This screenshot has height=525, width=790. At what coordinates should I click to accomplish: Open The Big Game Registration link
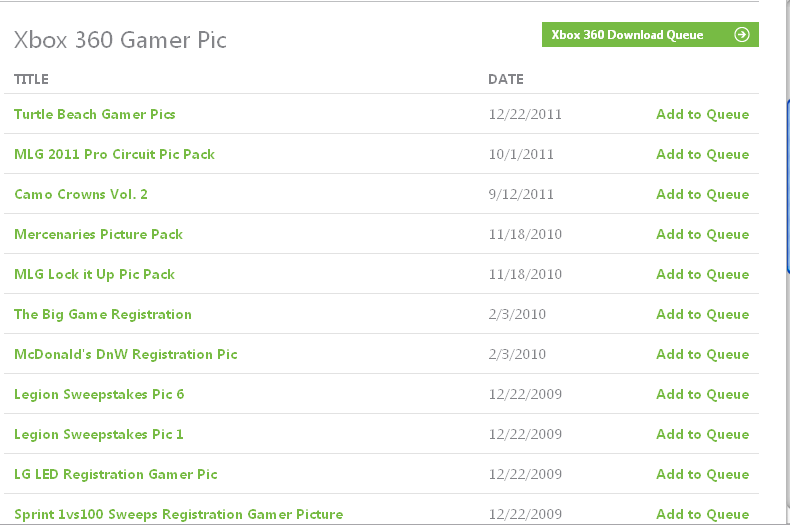(x=103, y=314)
